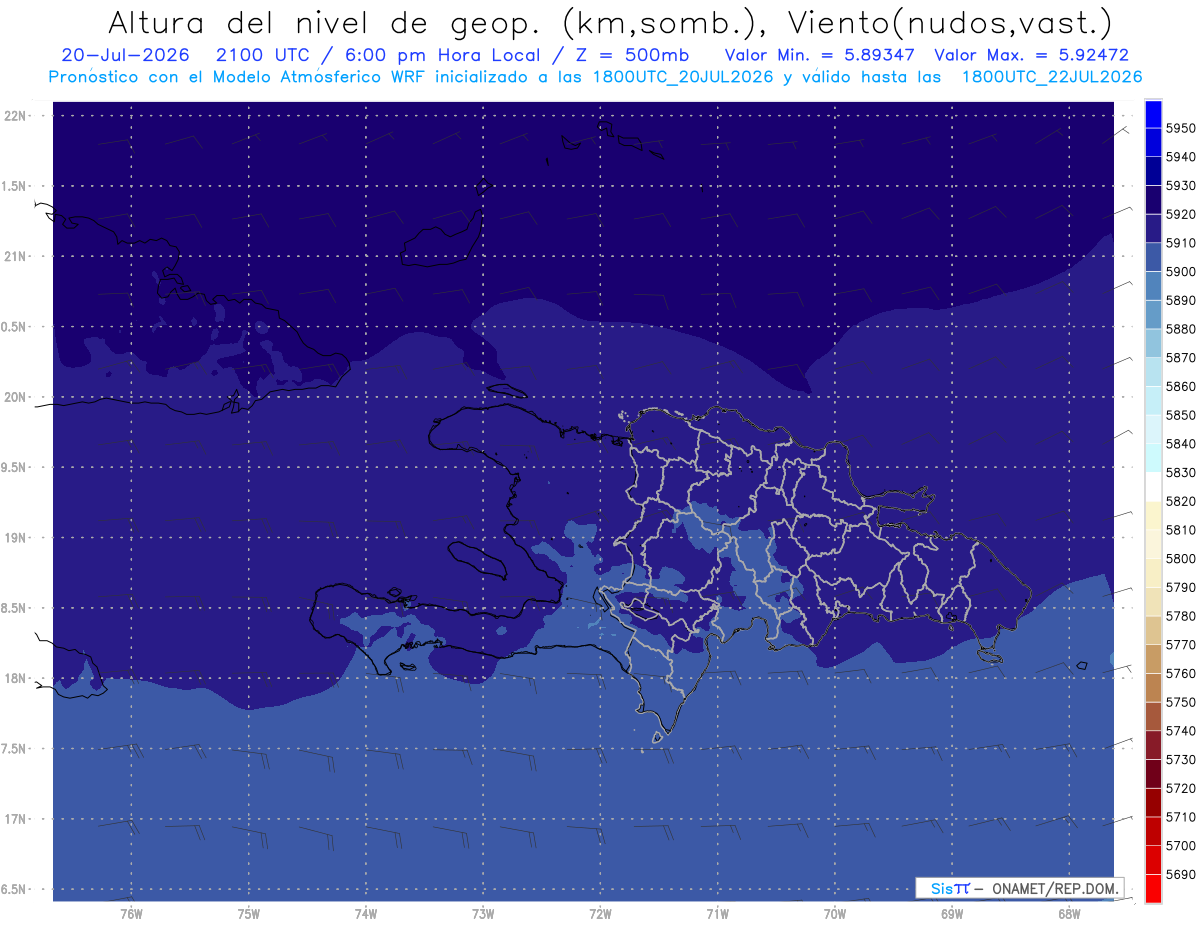Click the '5890' legend value

coord(1181,301)
